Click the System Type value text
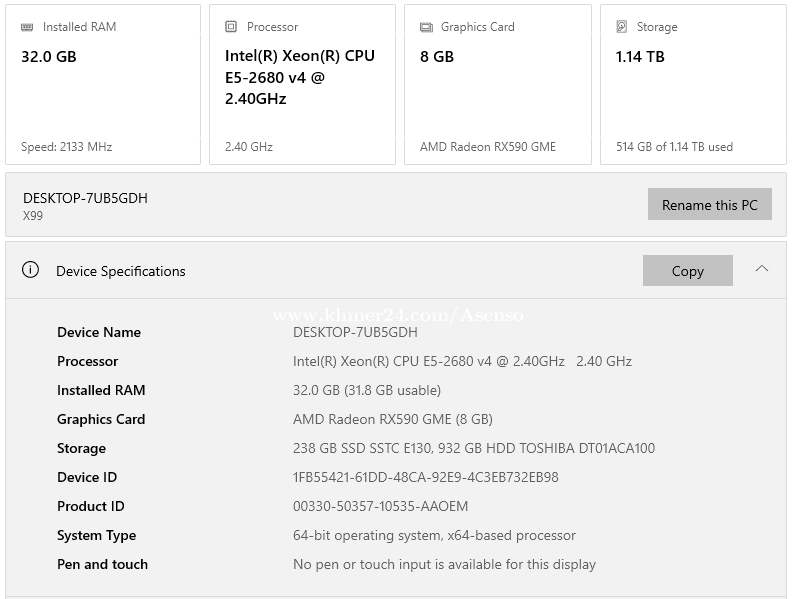The height and width of the screenshot is (599, 796). coord(434,535)
